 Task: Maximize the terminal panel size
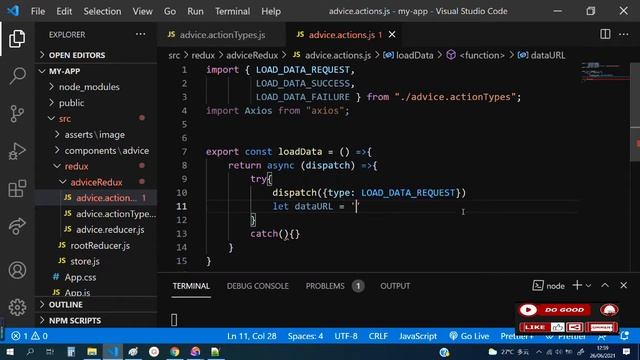point(605,285)
